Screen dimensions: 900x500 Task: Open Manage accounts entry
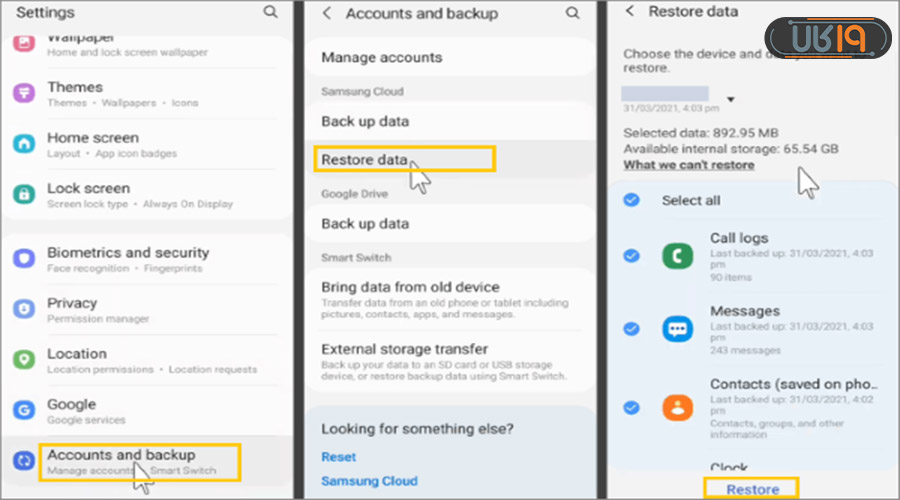click(x=381, y=57)
